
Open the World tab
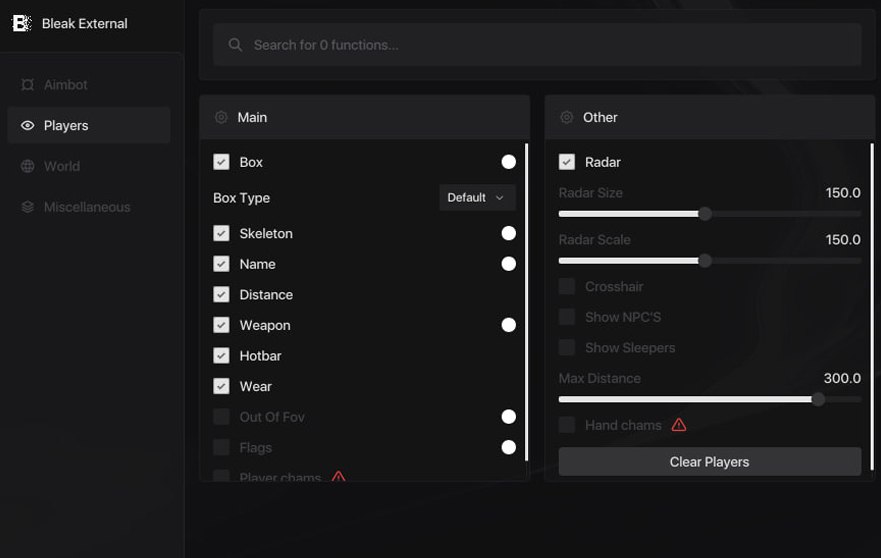[x=62, y=166]
